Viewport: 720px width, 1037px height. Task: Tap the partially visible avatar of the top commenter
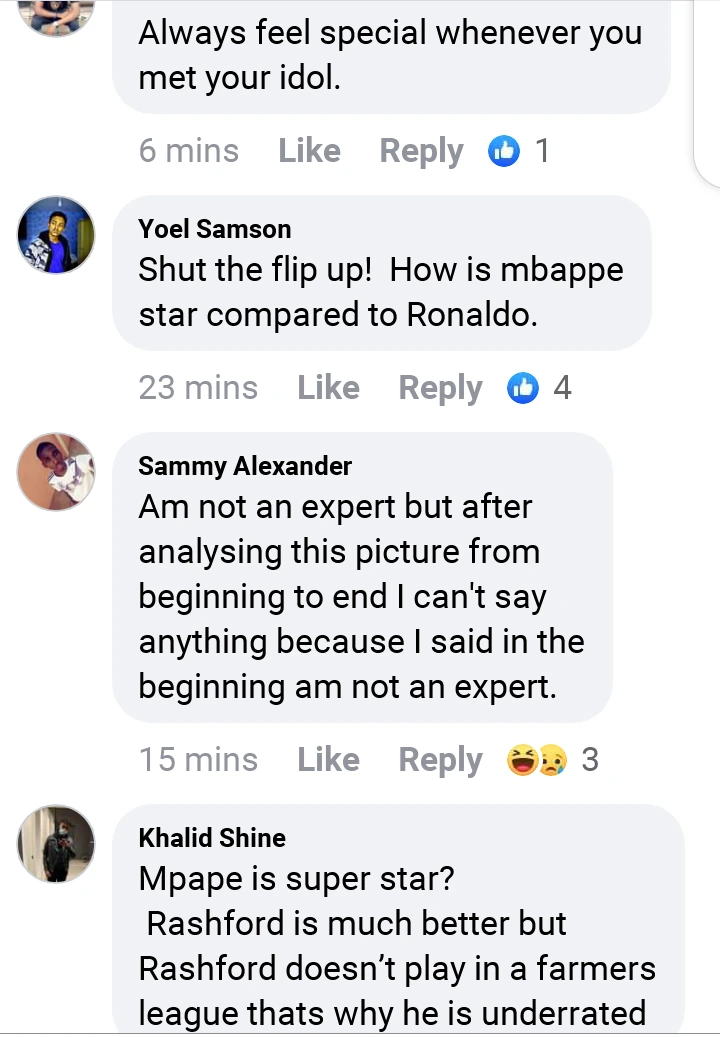57,15
